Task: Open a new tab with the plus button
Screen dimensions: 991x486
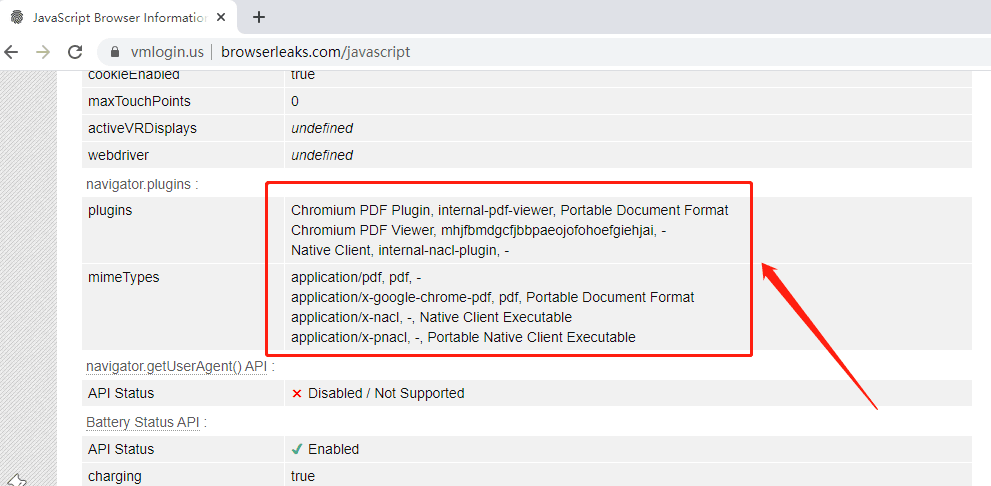Action: click(259, 17)
